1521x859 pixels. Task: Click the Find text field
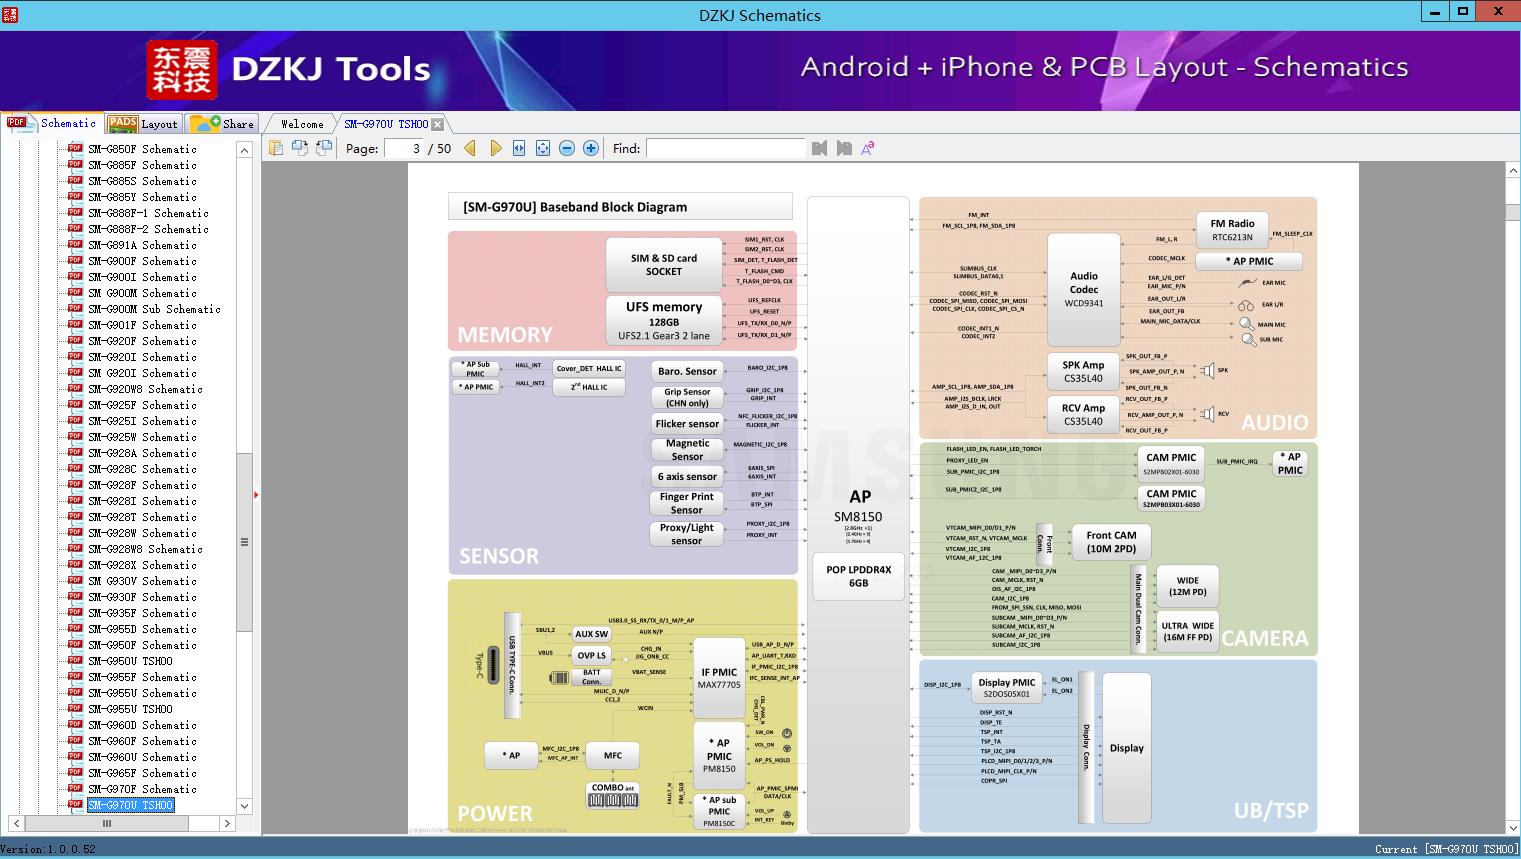(x=726, y=148)
